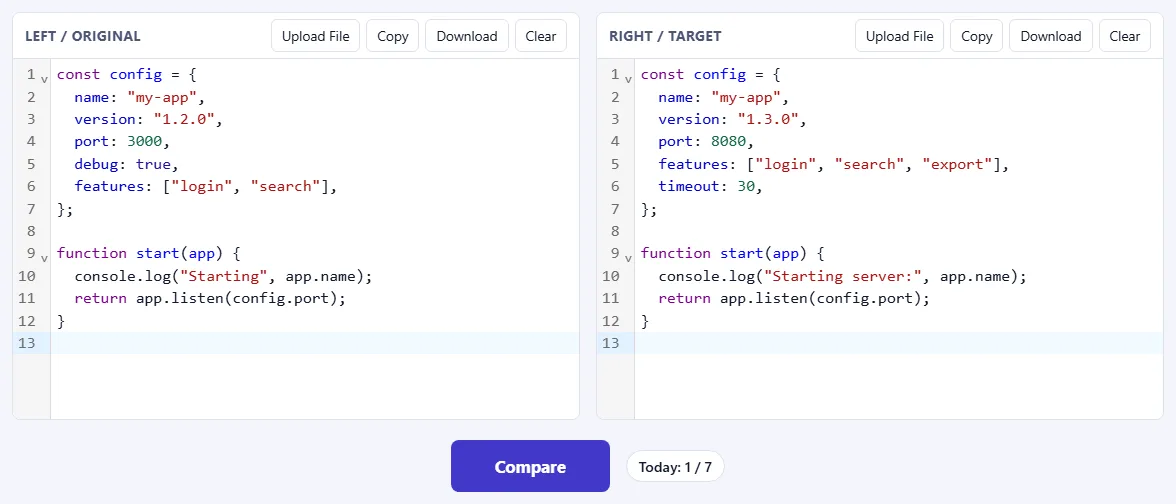Click "my-app" string in left editor
Screen dimensions: 1176x504
pos(162,97)
